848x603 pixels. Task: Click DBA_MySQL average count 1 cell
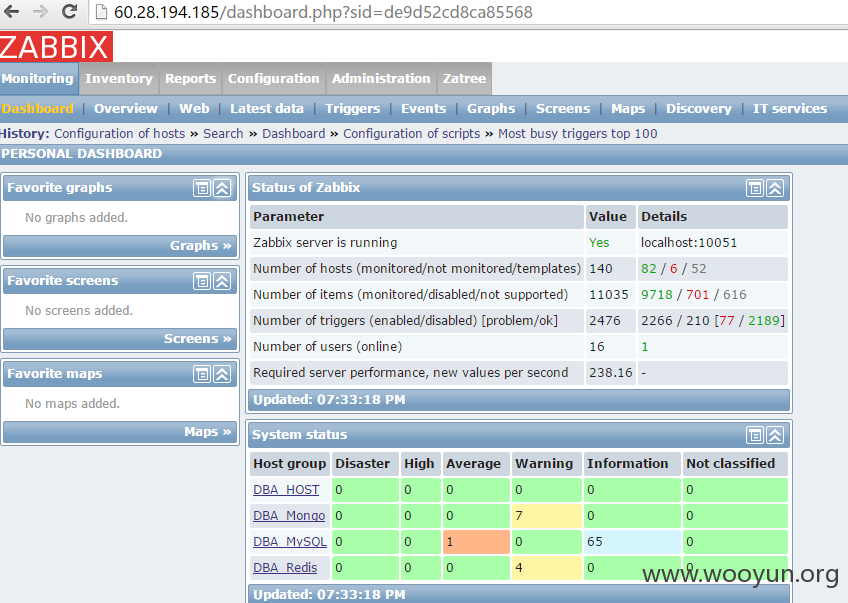point(476,541)
